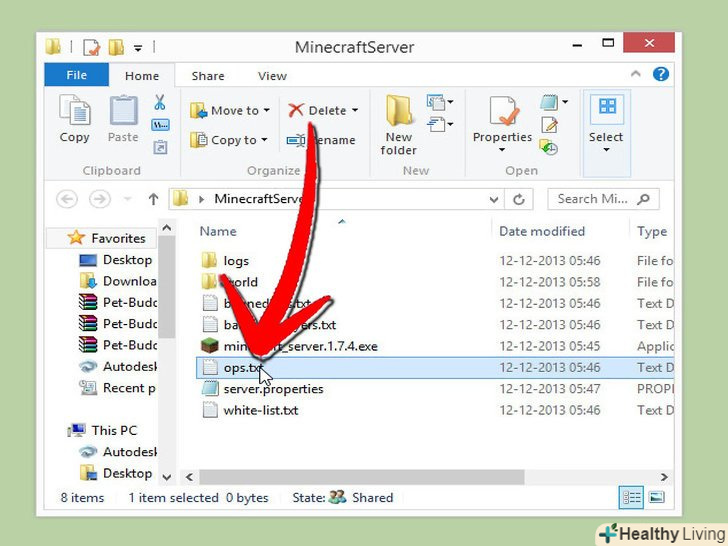Click date cell 12-12-2013 05:47
The image size is (728, 546).
(550, 389)
